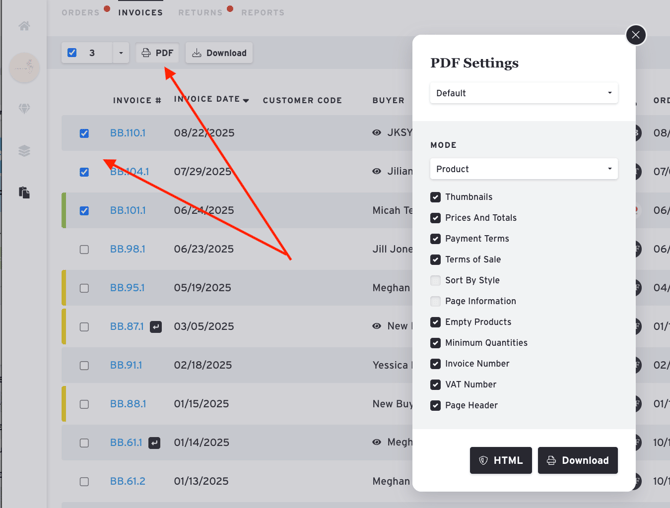Select the checkbox for invoice BB.98.1
Screen dimensions: 670x508
[x=84, y=250]
